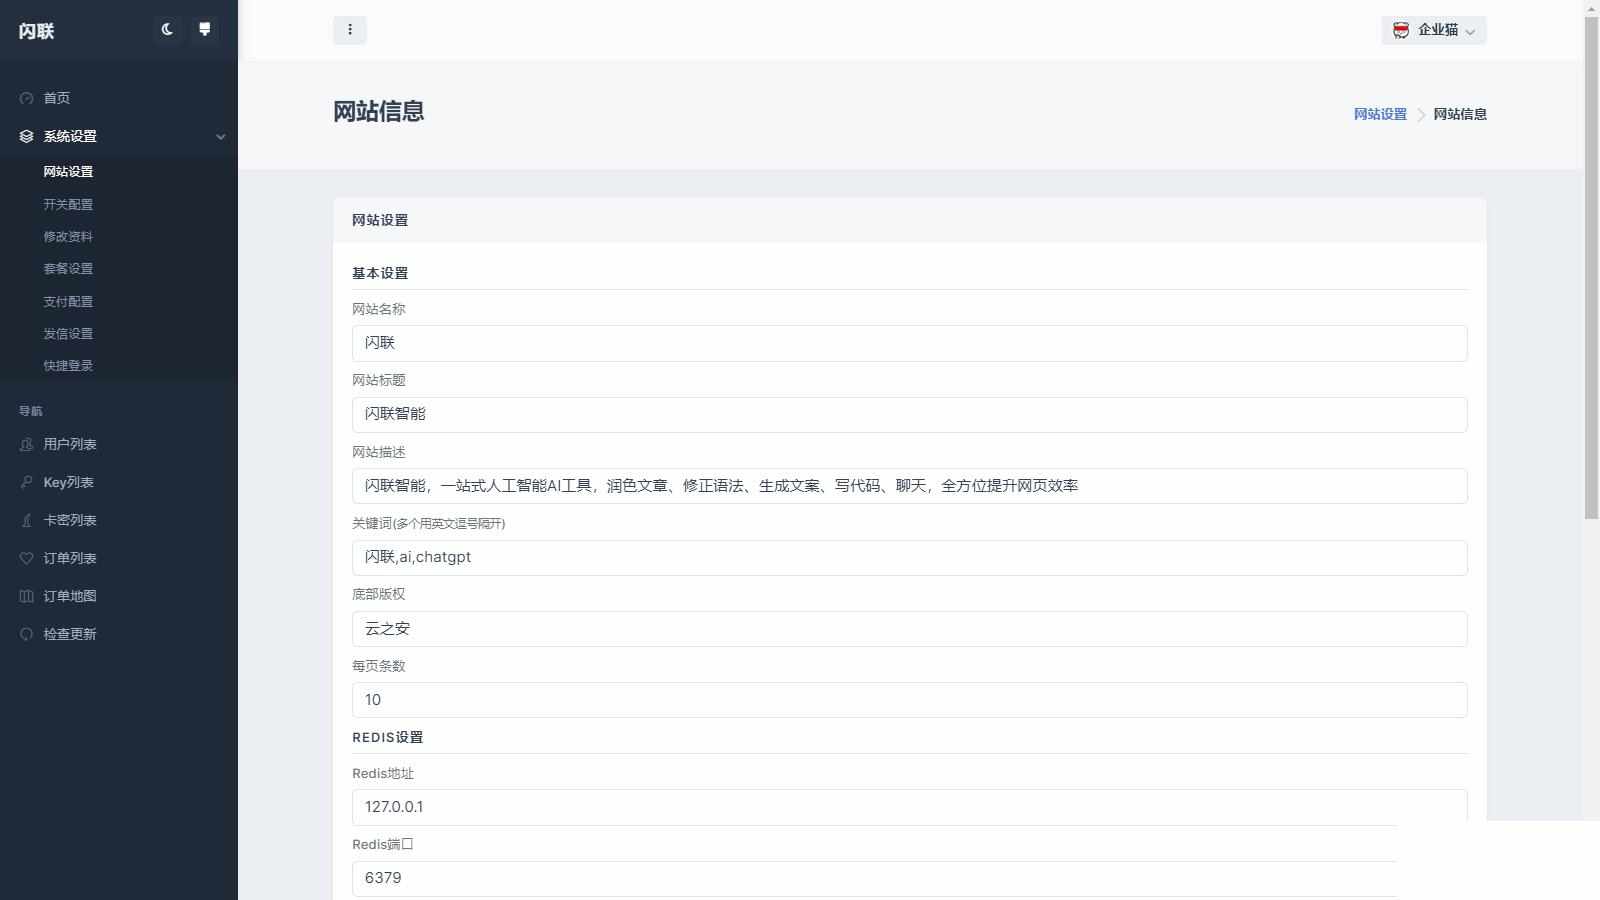Screen dimensions: 1600x900
Task: Click the 订单列表 heart icon
Action: [x=27, y=558]
